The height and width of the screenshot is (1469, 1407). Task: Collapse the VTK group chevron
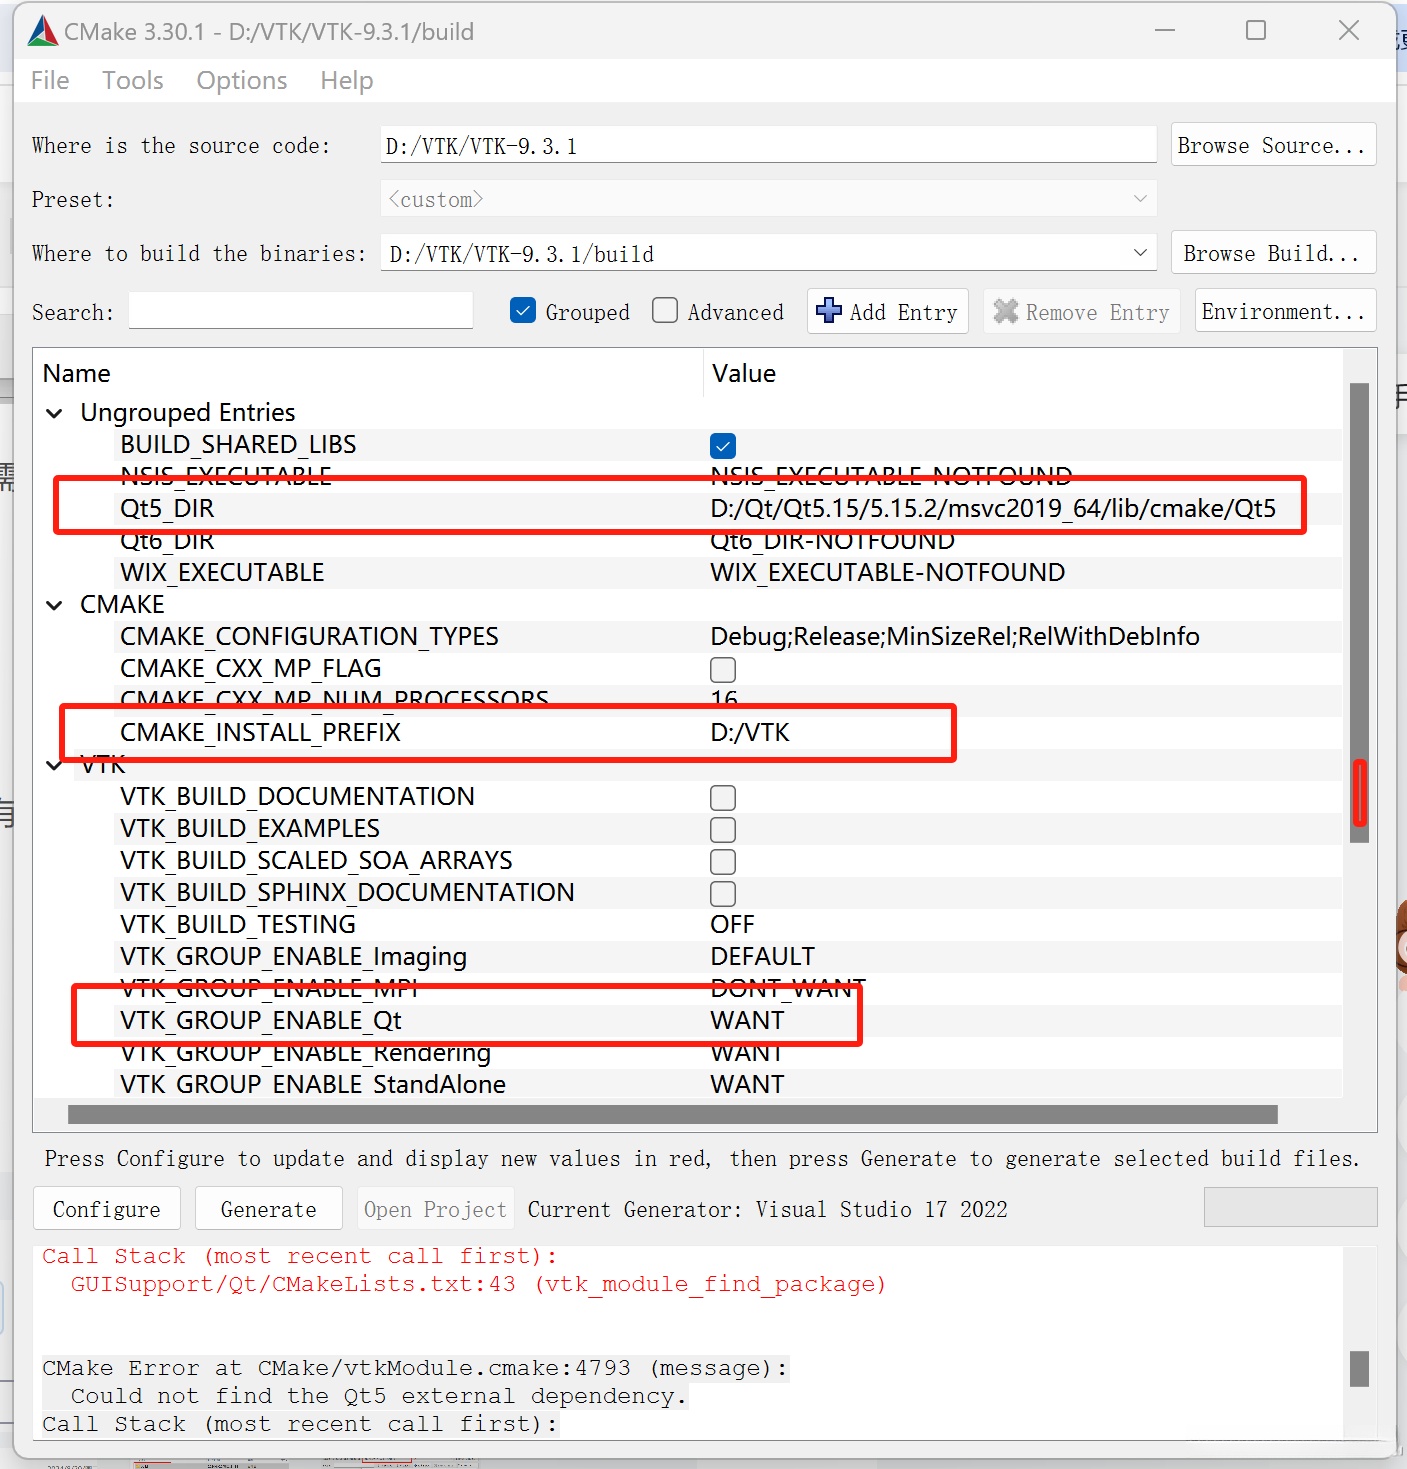coord(54,766)
